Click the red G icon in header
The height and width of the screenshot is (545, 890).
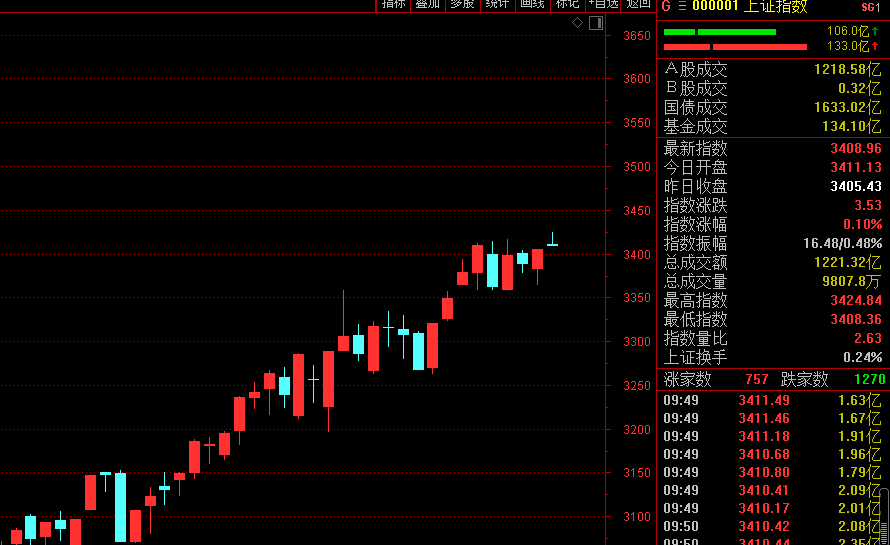pyautogui.click(x=666, y=5)
